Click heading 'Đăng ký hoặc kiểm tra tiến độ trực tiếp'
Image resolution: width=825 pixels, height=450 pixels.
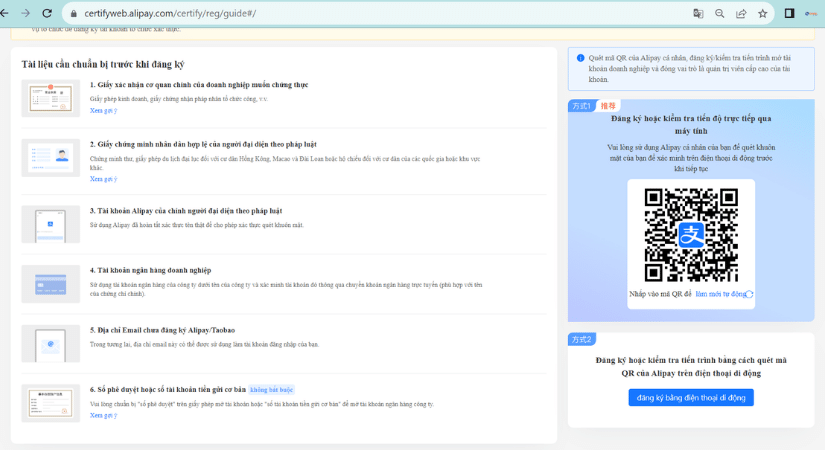pyautogui.click(x=691, y=125)
